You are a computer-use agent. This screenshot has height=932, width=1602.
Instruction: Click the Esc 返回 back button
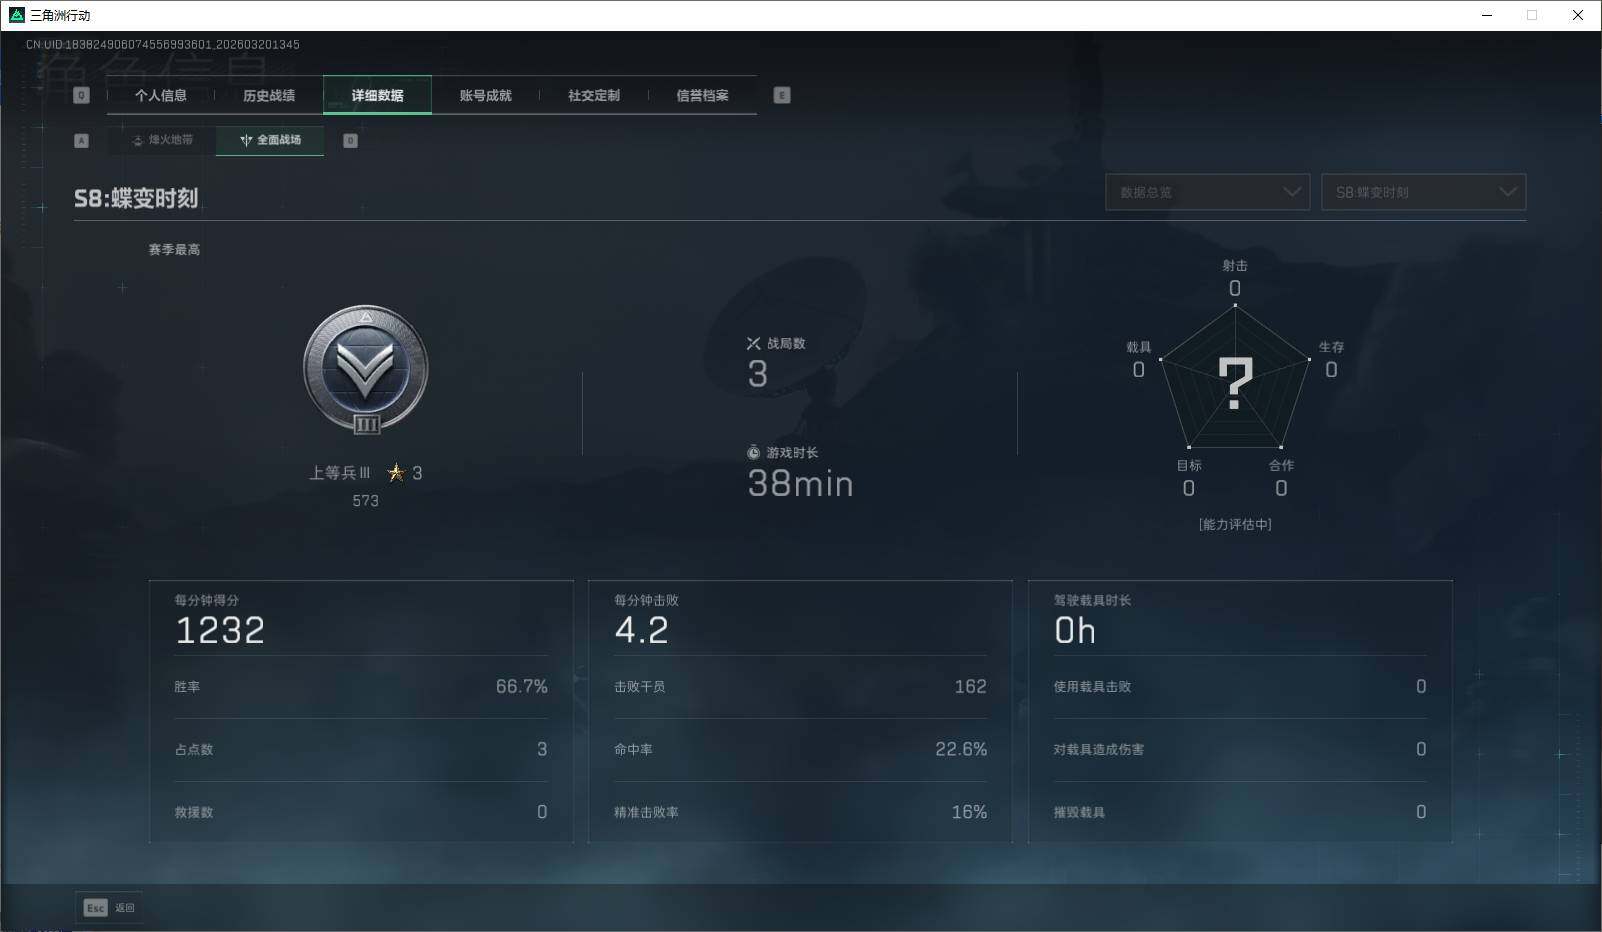(x=108, y=907)
